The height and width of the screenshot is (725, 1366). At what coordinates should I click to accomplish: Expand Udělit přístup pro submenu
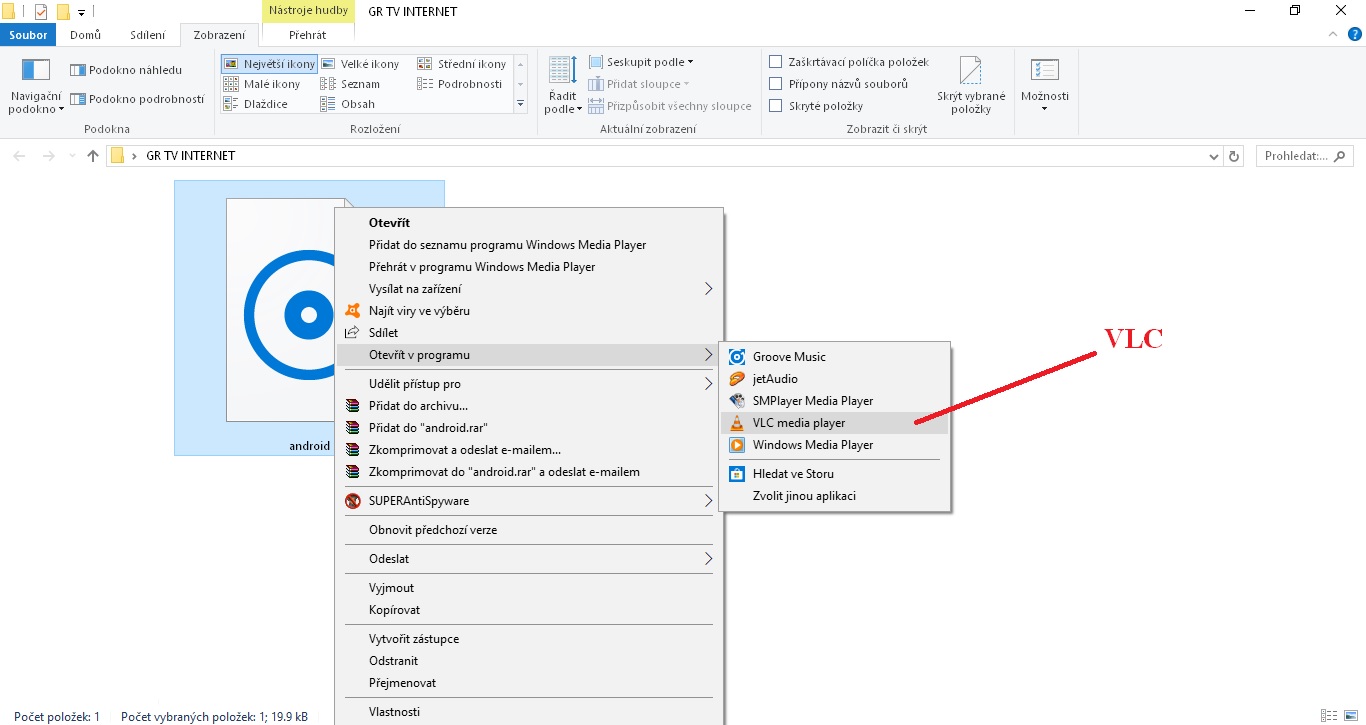[528, 384]
